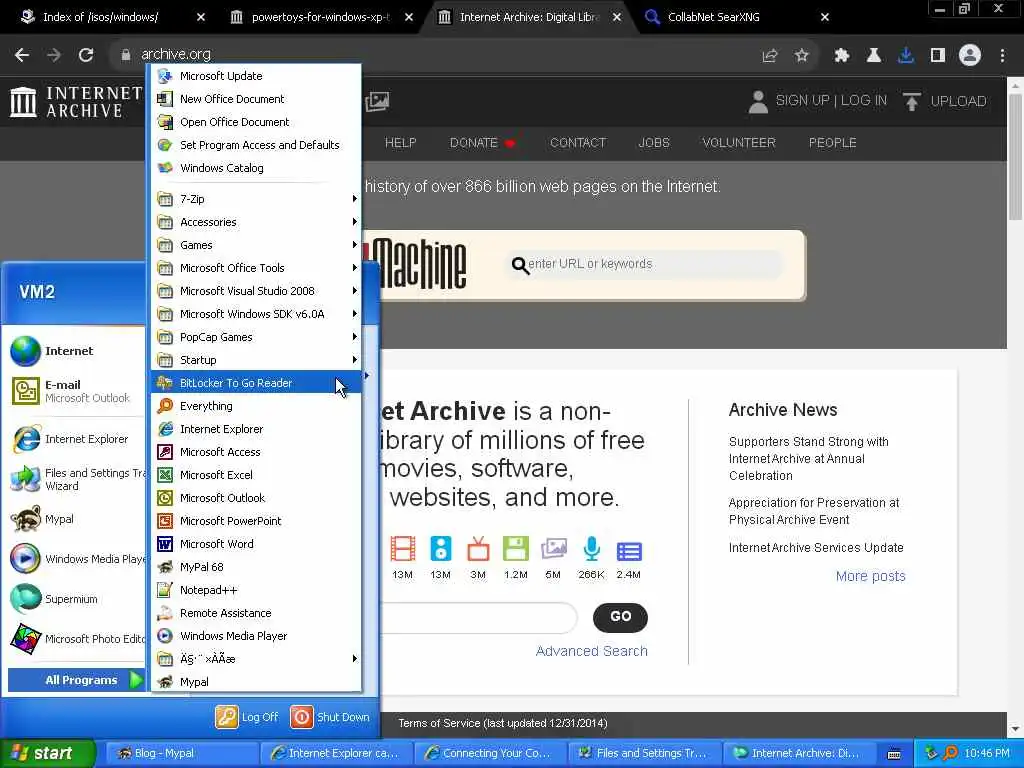This screenshot has height=768, width=1024.
Task: Go back in browser history
Action: [22, 55]
